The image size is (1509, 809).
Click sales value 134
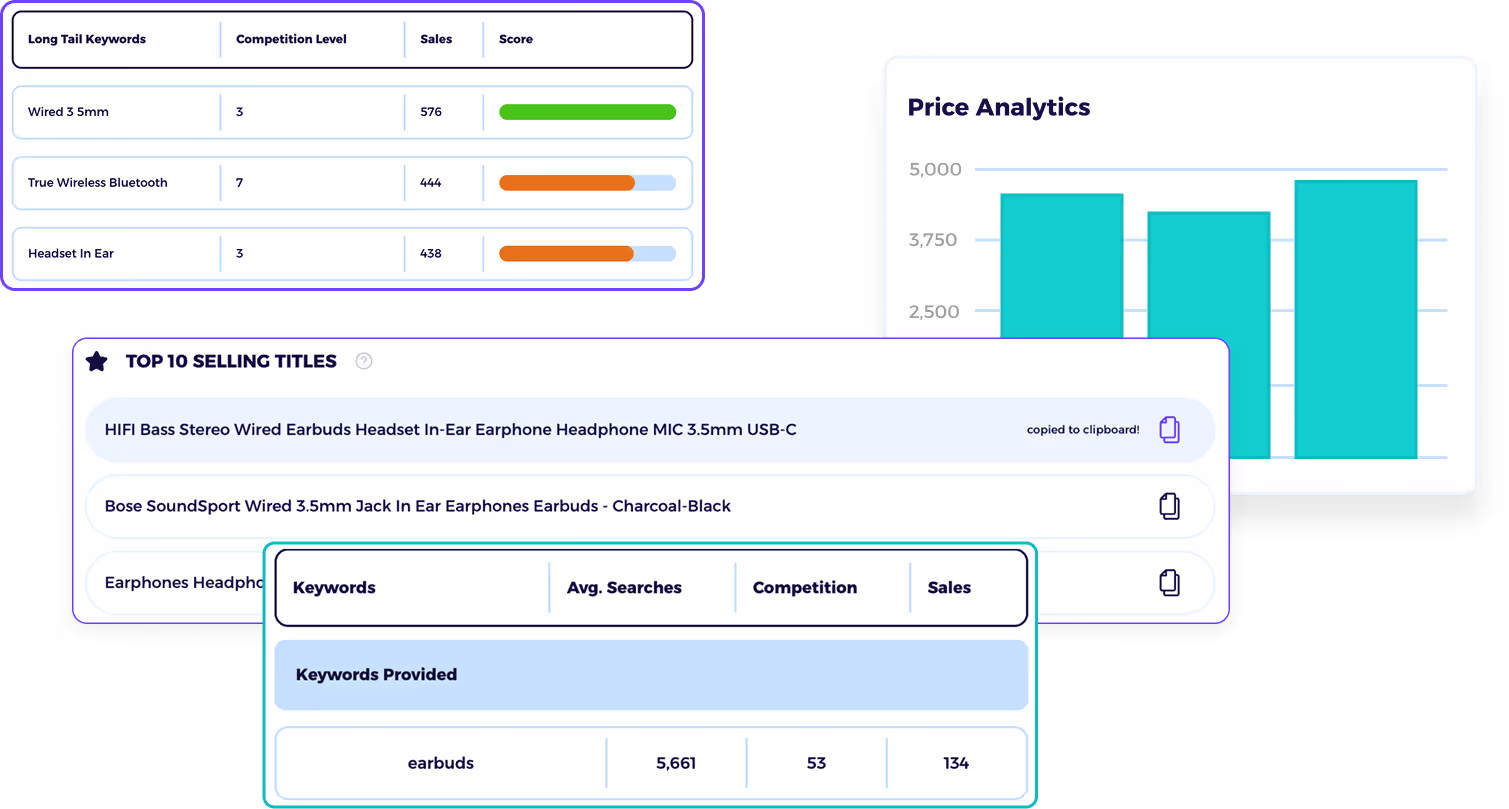coord(956,764)
